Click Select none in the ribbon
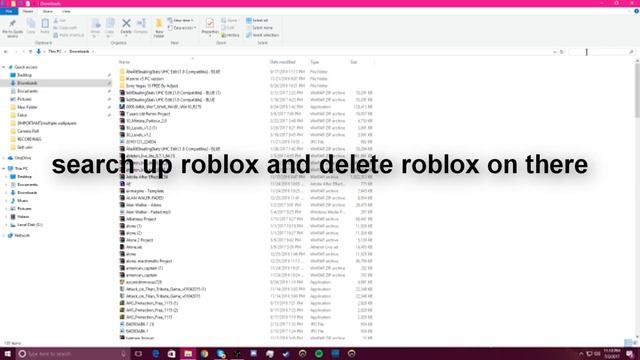The height and width of the screenshot is (360, 640). (259, 28)
